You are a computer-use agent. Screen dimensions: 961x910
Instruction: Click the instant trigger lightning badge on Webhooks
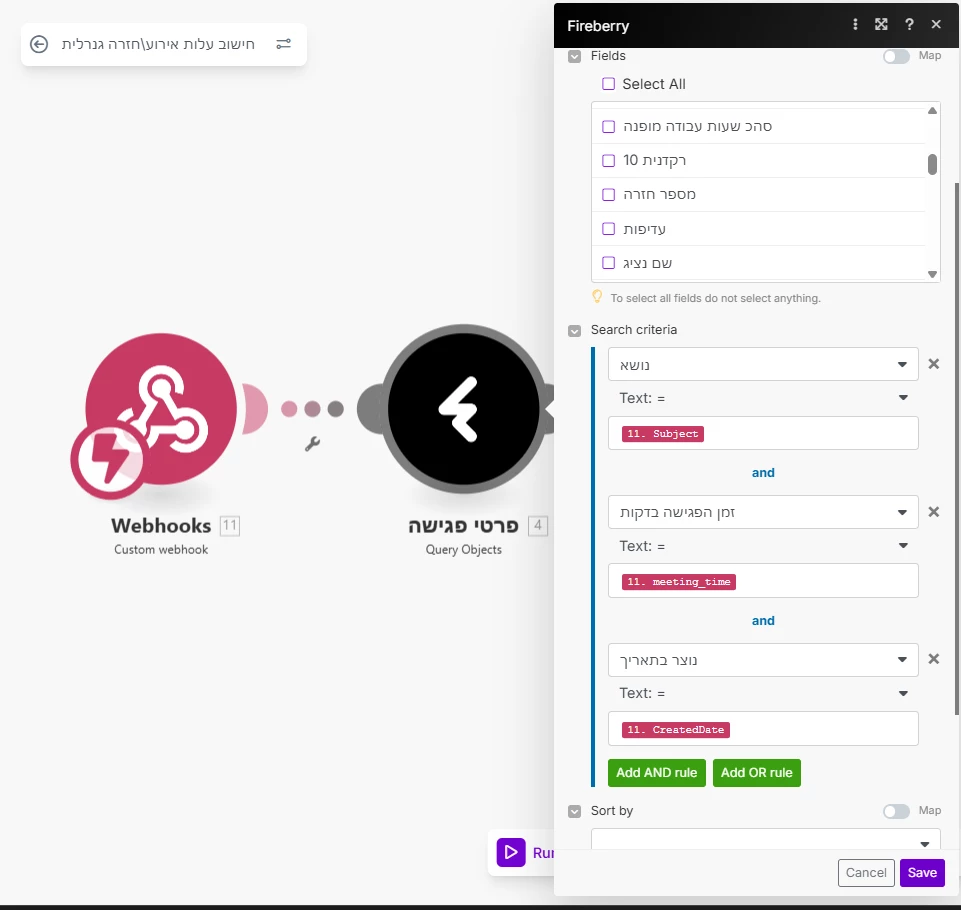point(109,458)
